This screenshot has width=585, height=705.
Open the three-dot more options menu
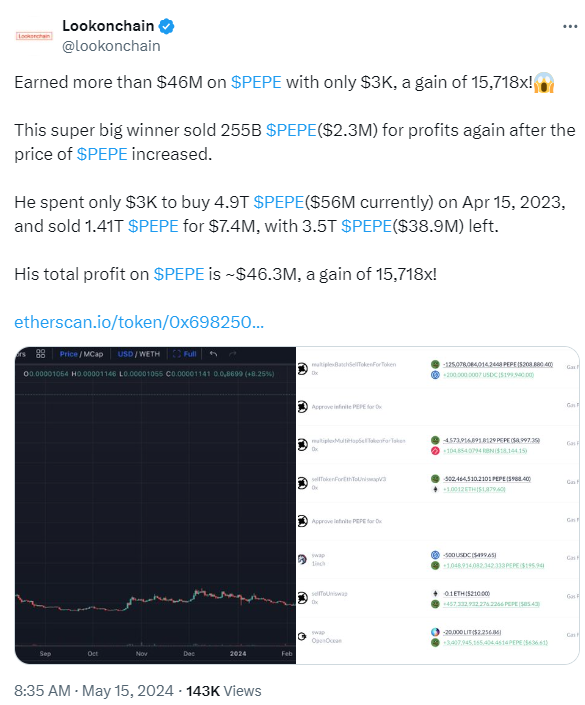click(x=570, y=27)
